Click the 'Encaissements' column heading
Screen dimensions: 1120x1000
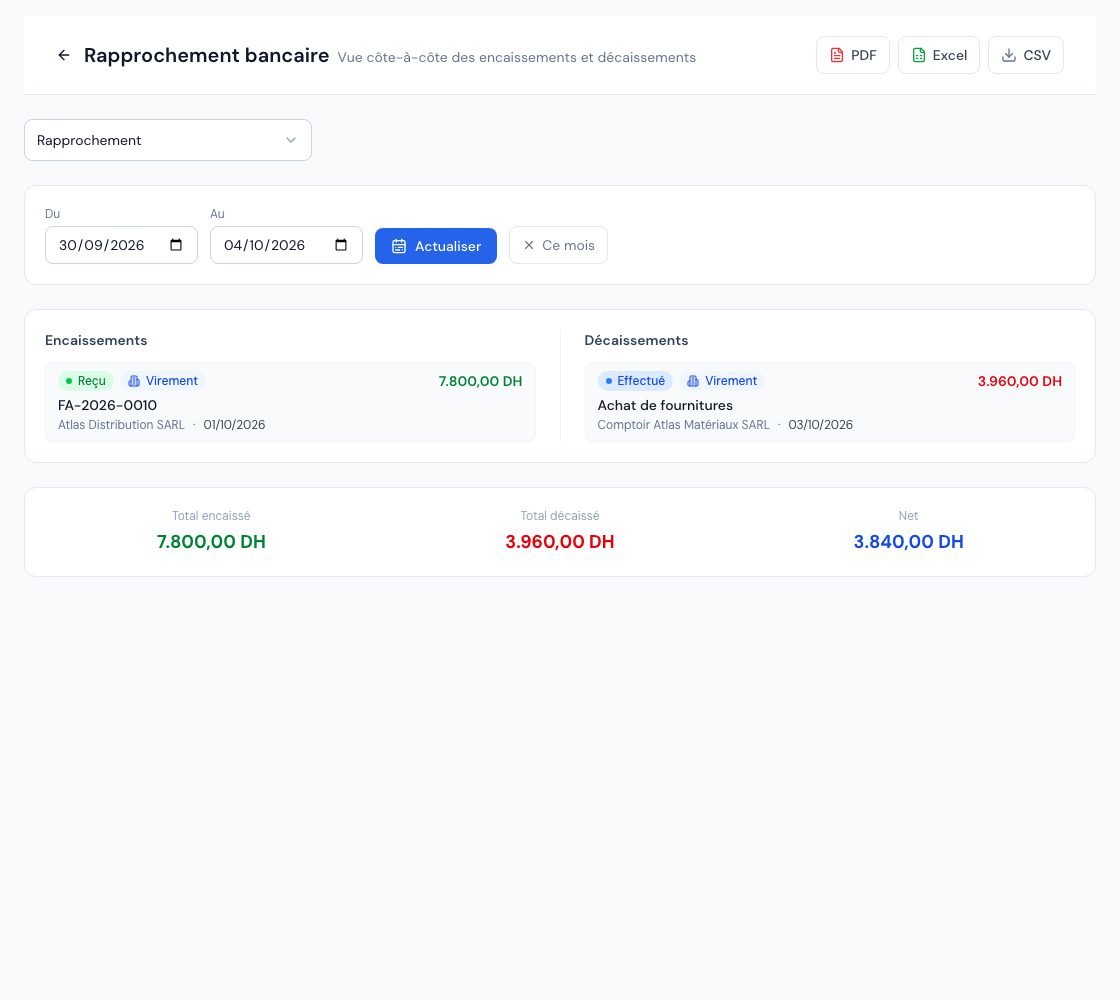(x=96, y=340)
